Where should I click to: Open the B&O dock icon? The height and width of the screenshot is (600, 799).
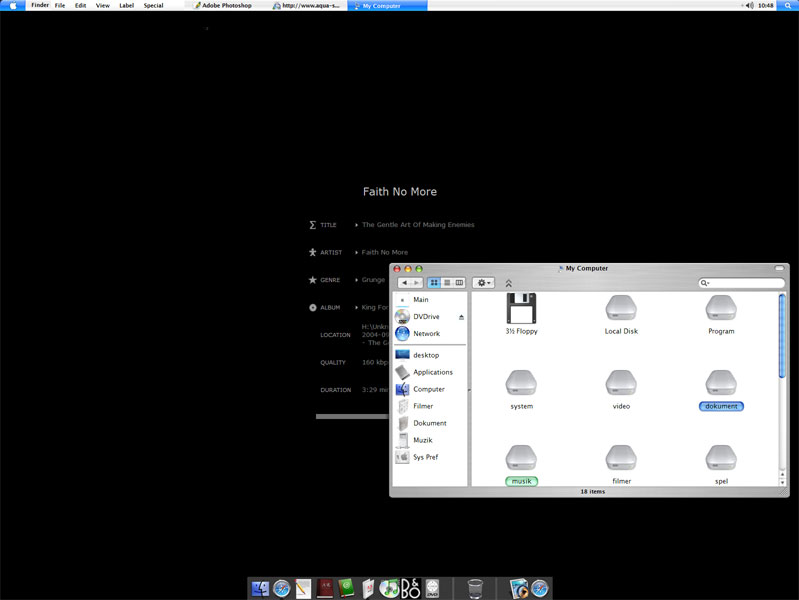pyautogui.click(x=411, y=588)
